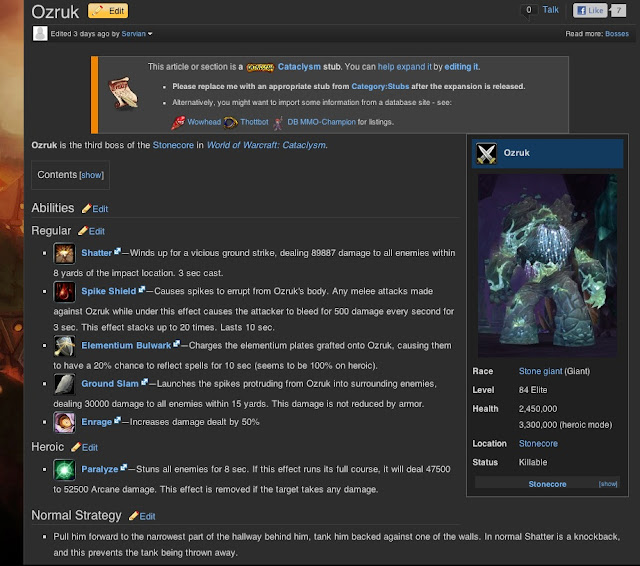
Task: Expand the Contents table with show
Action: pyautogui.click(x=91, y=175)
